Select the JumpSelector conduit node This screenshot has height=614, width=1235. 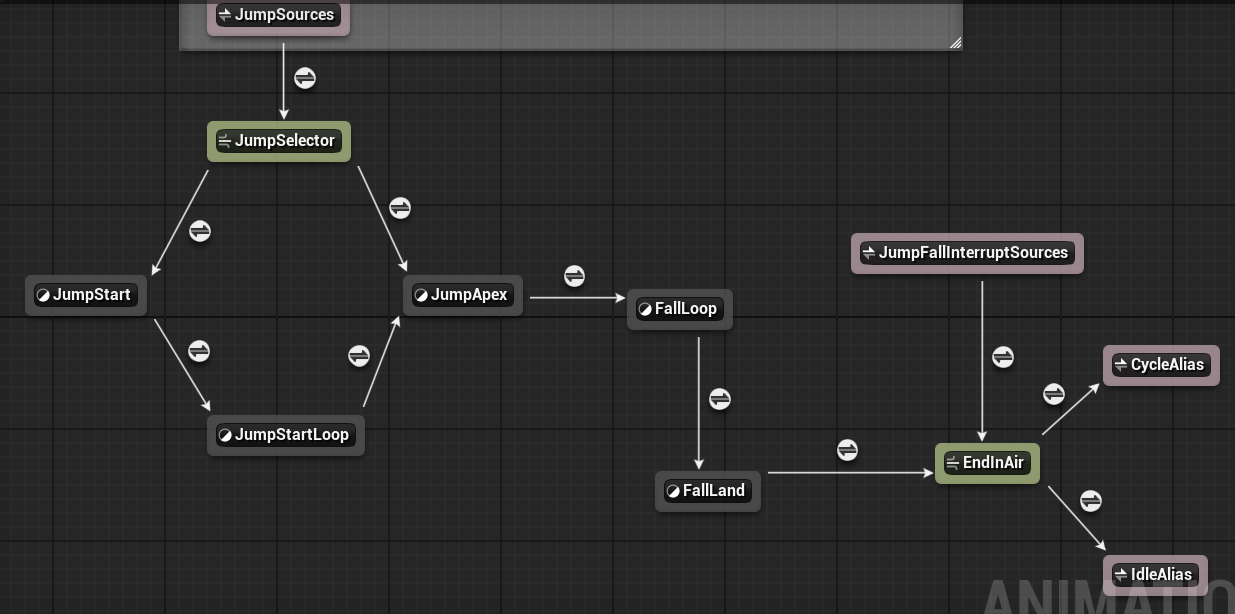279,141
